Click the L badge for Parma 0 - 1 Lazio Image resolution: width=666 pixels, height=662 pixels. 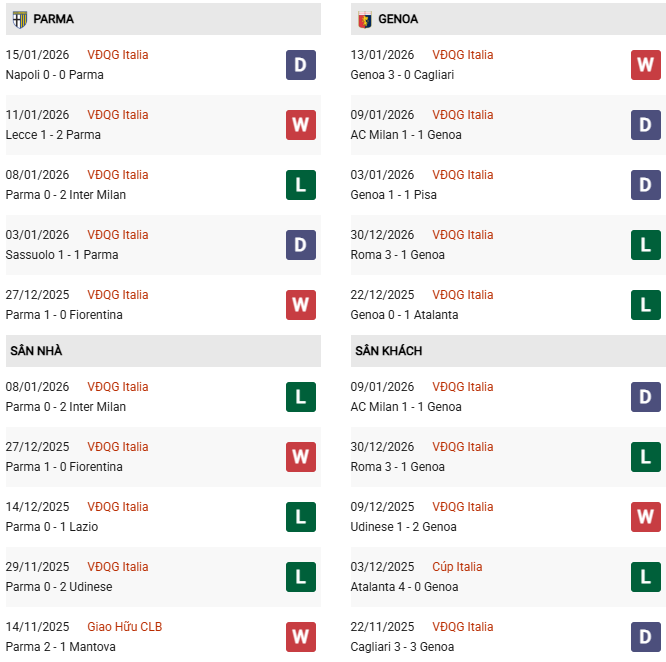click(x=301, y=517)
